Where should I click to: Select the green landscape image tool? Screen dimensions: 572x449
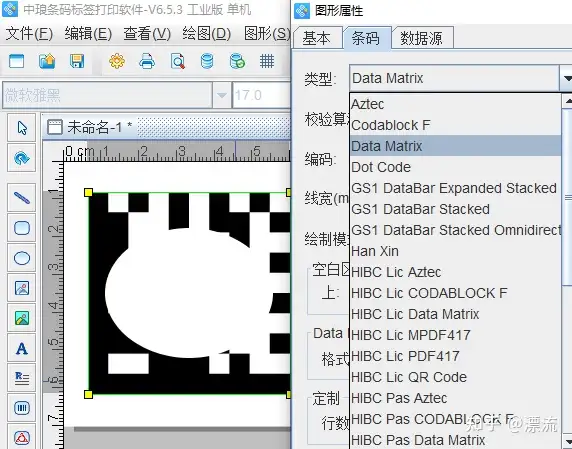[x=22, y=318]
